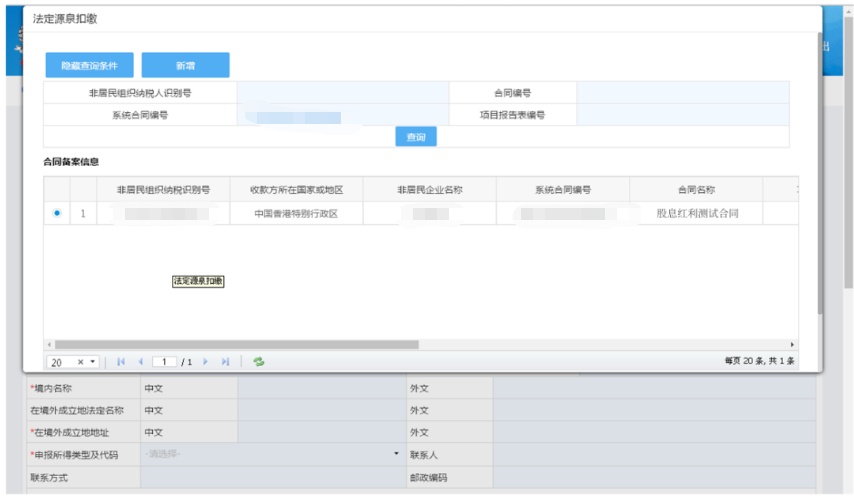
Task: Click 新增 button
Action: pos(185,65)
